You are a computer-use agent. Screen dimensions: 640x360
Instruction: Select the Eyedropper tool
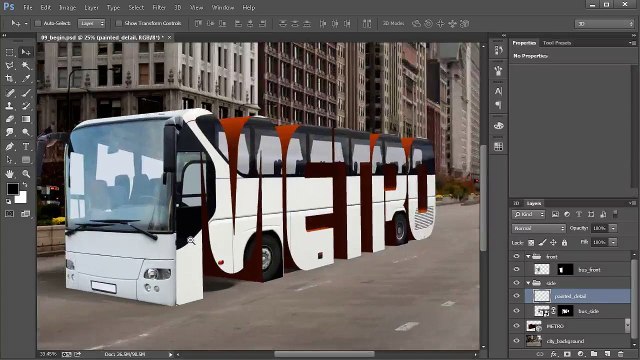pos(26,78)
